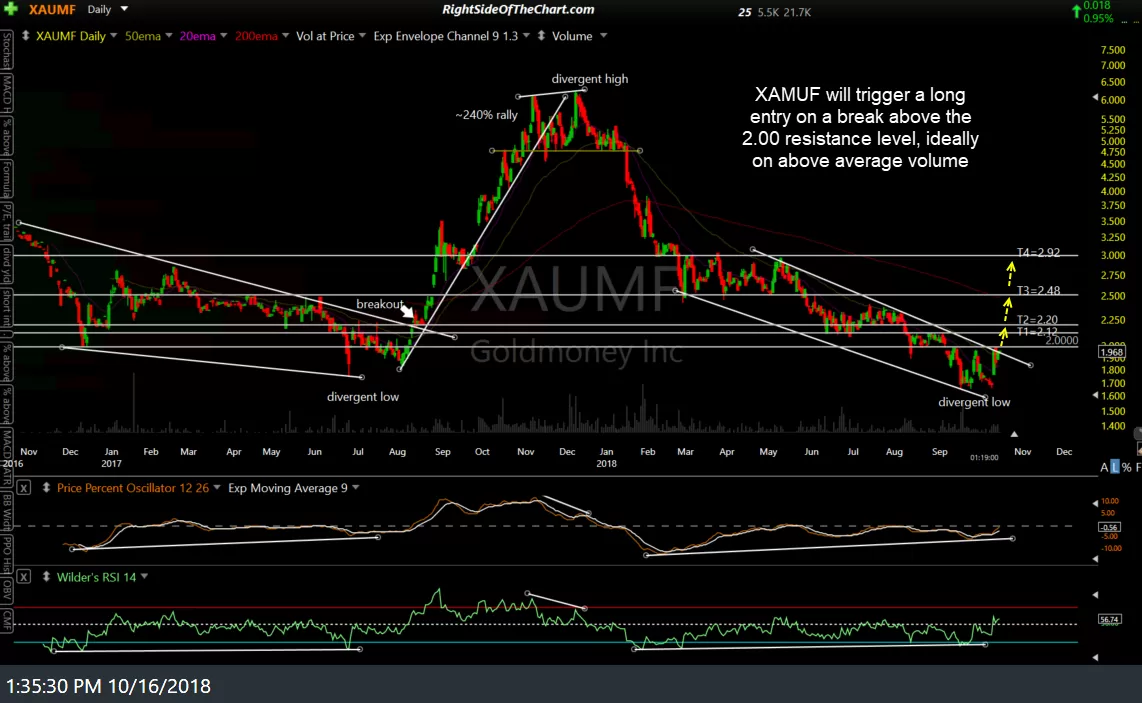Click the Vol at Price indicator label
1142x703 pixels.
tap(325, 36)
